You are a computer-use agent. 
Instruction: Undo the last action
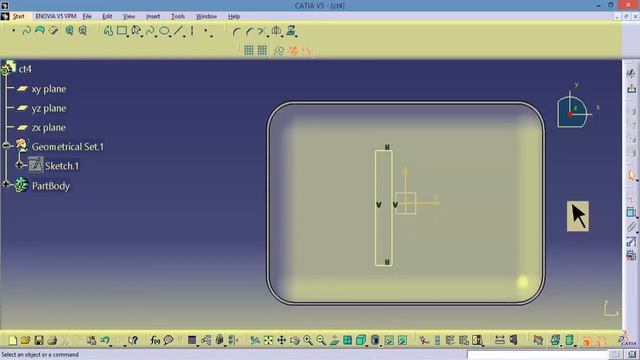point(105,340)
